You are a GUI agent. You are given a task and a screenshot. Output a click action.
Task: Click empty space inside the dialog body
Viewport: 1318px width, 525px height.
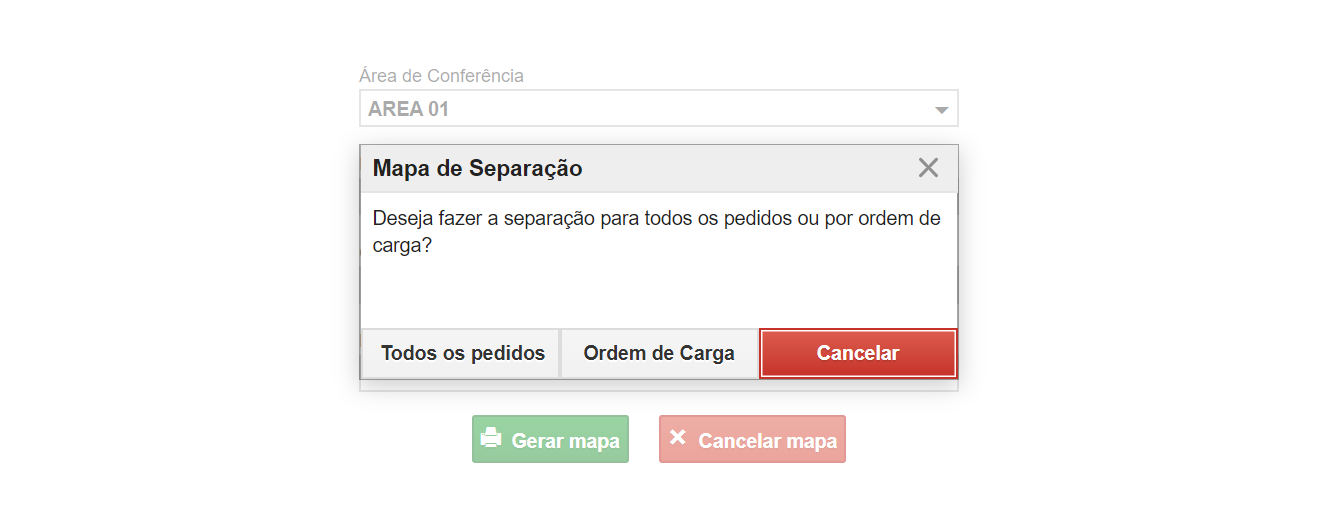click(x=659, y=290)
